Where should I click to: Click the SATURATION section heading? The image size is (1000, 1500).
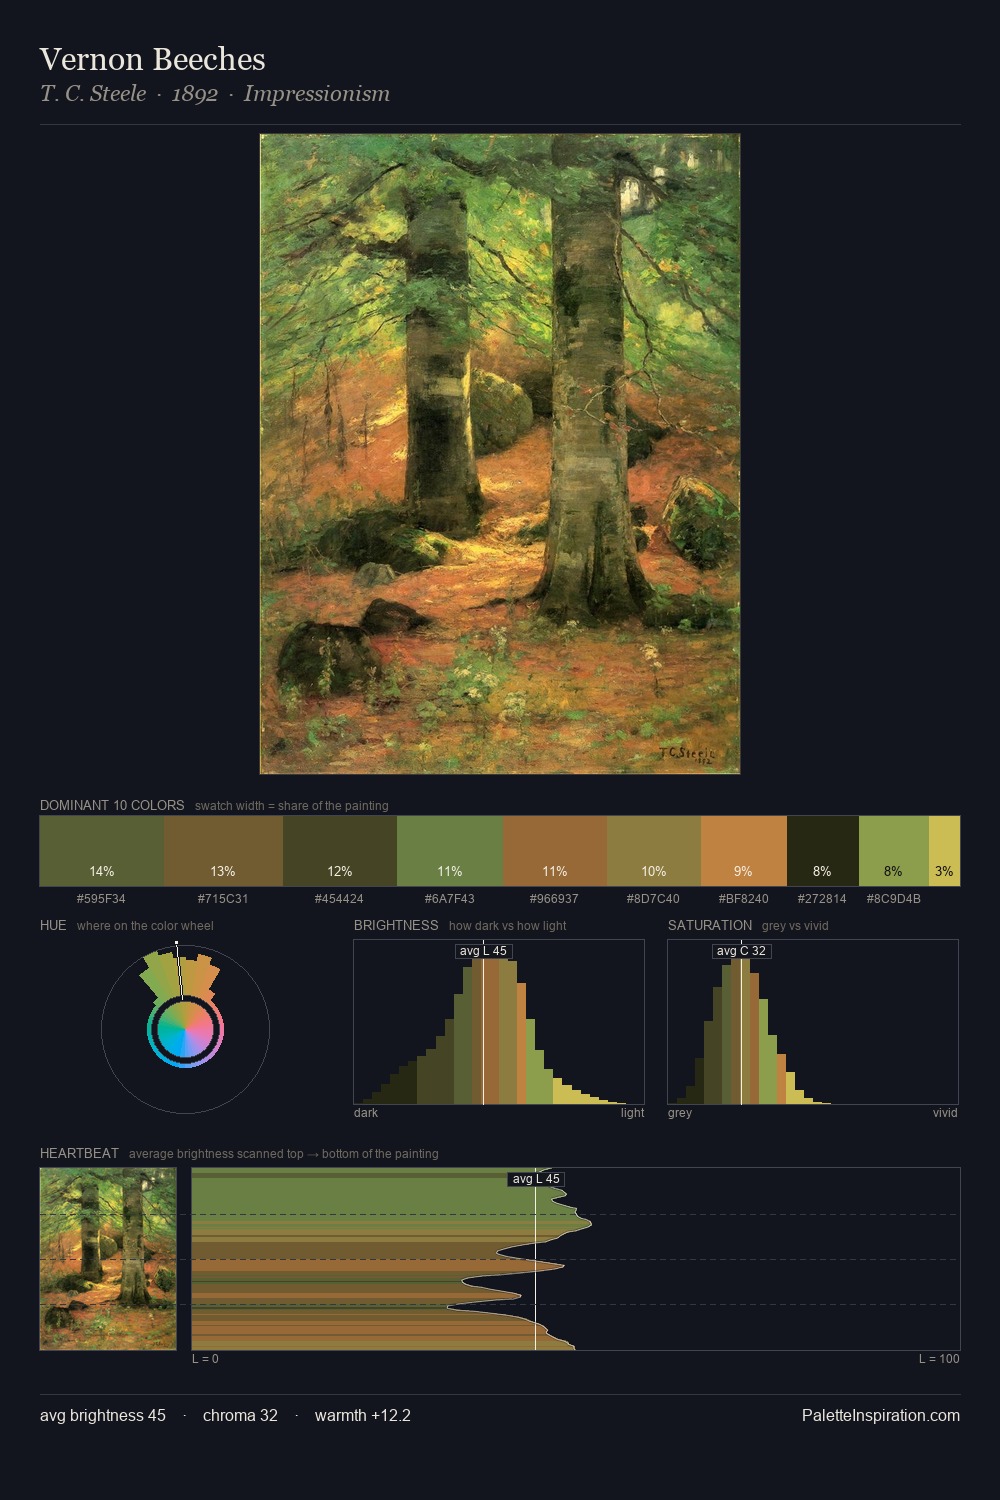point(710,925)
